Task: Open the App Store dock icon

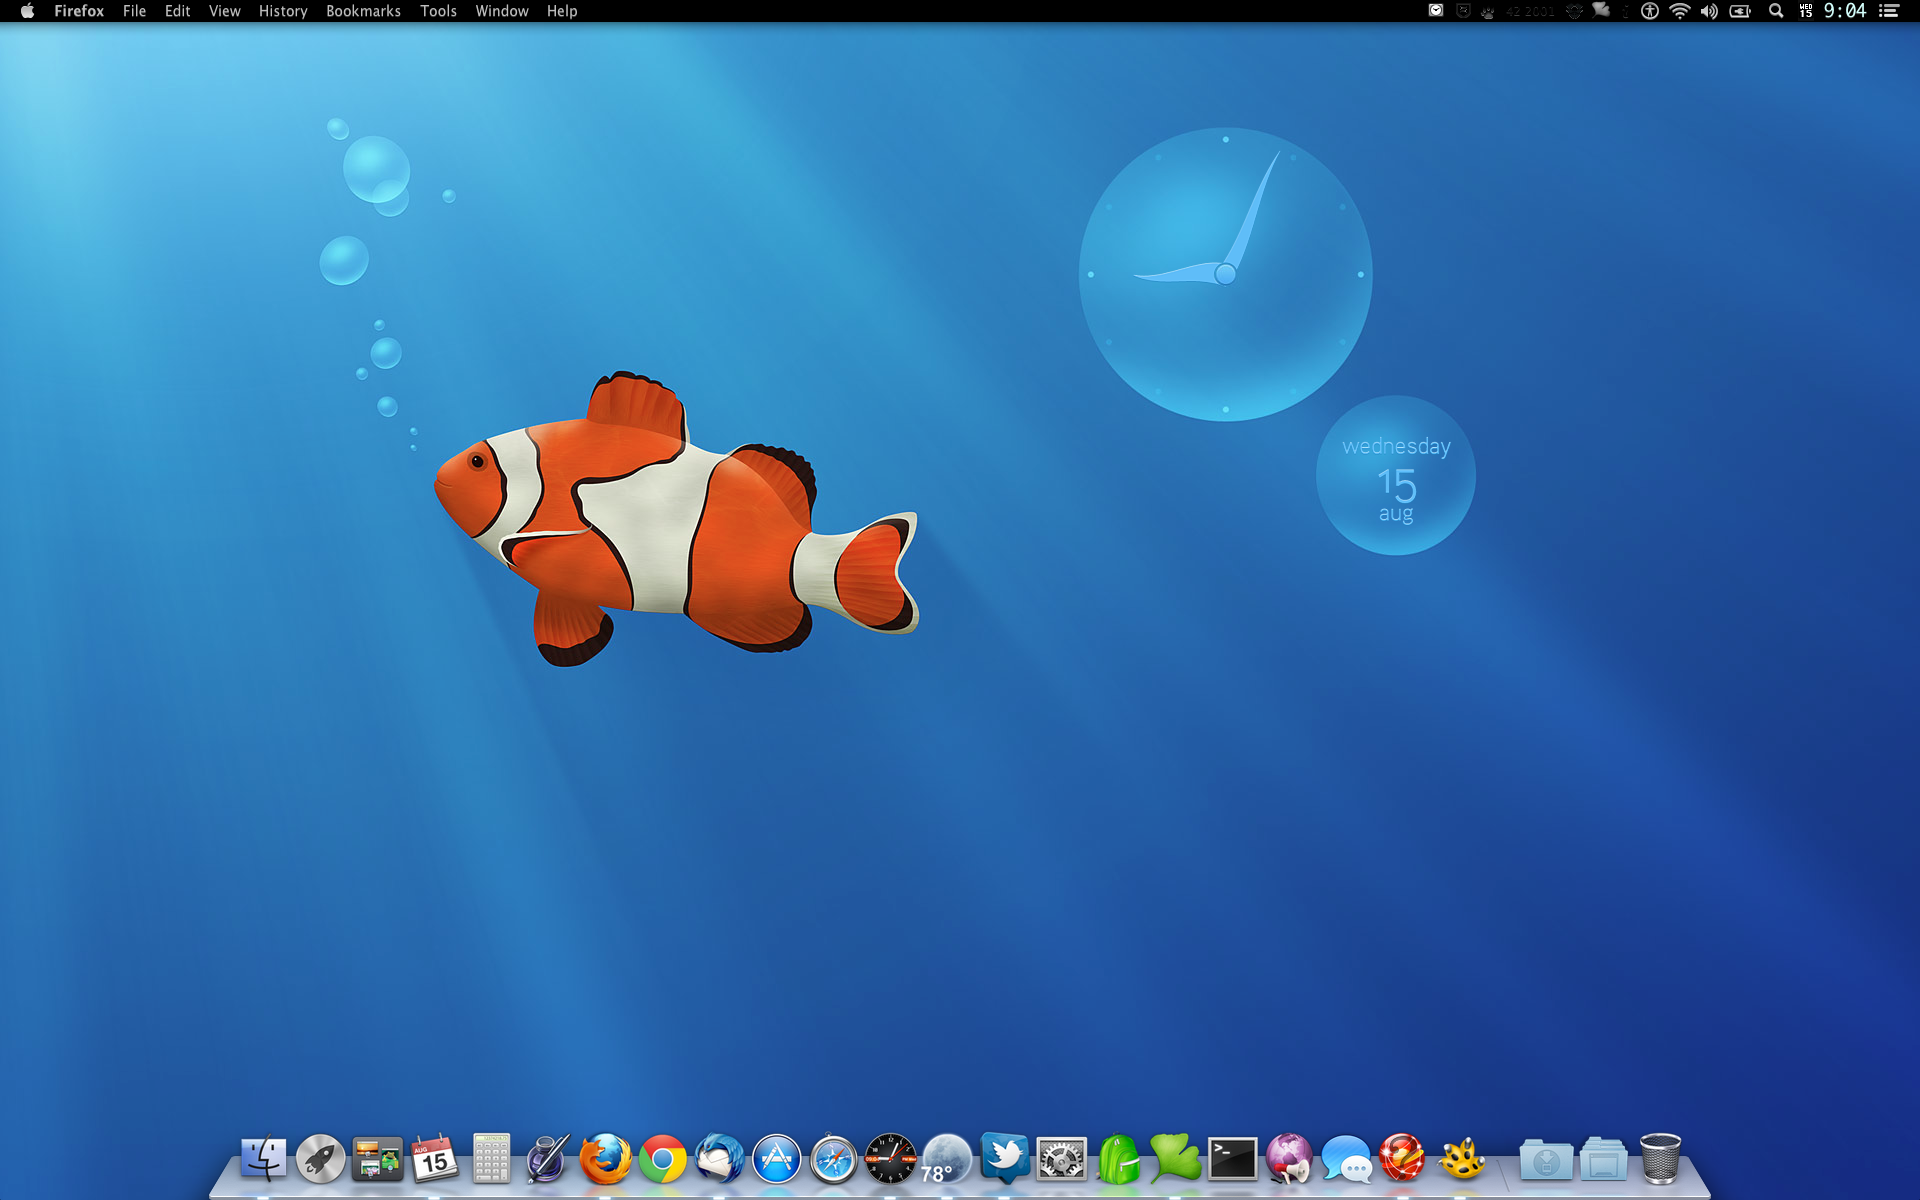Action: [x=777, y=1159]
